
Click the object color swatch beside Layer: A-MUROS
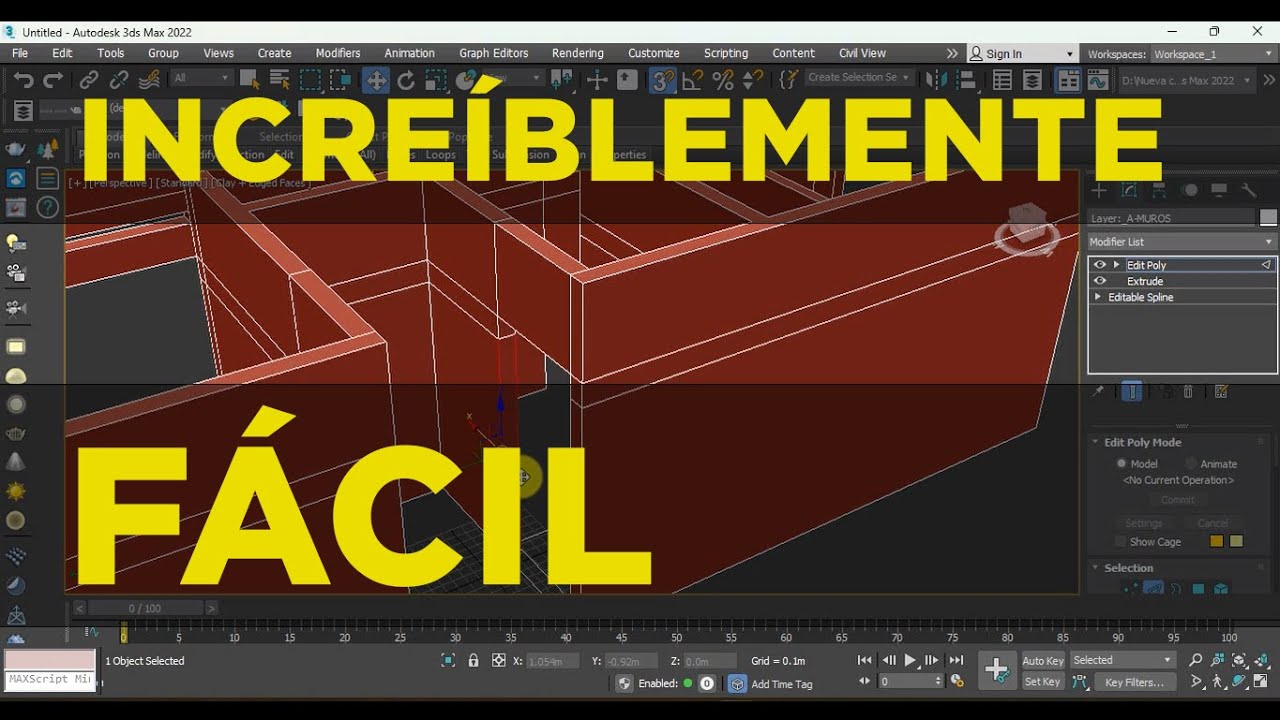(x=1268, y=217)
